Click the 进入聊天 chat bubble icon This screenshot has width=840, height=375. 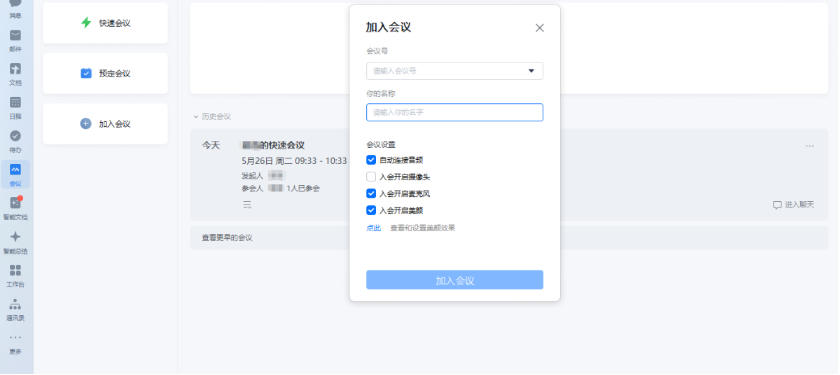pos(777,205)
